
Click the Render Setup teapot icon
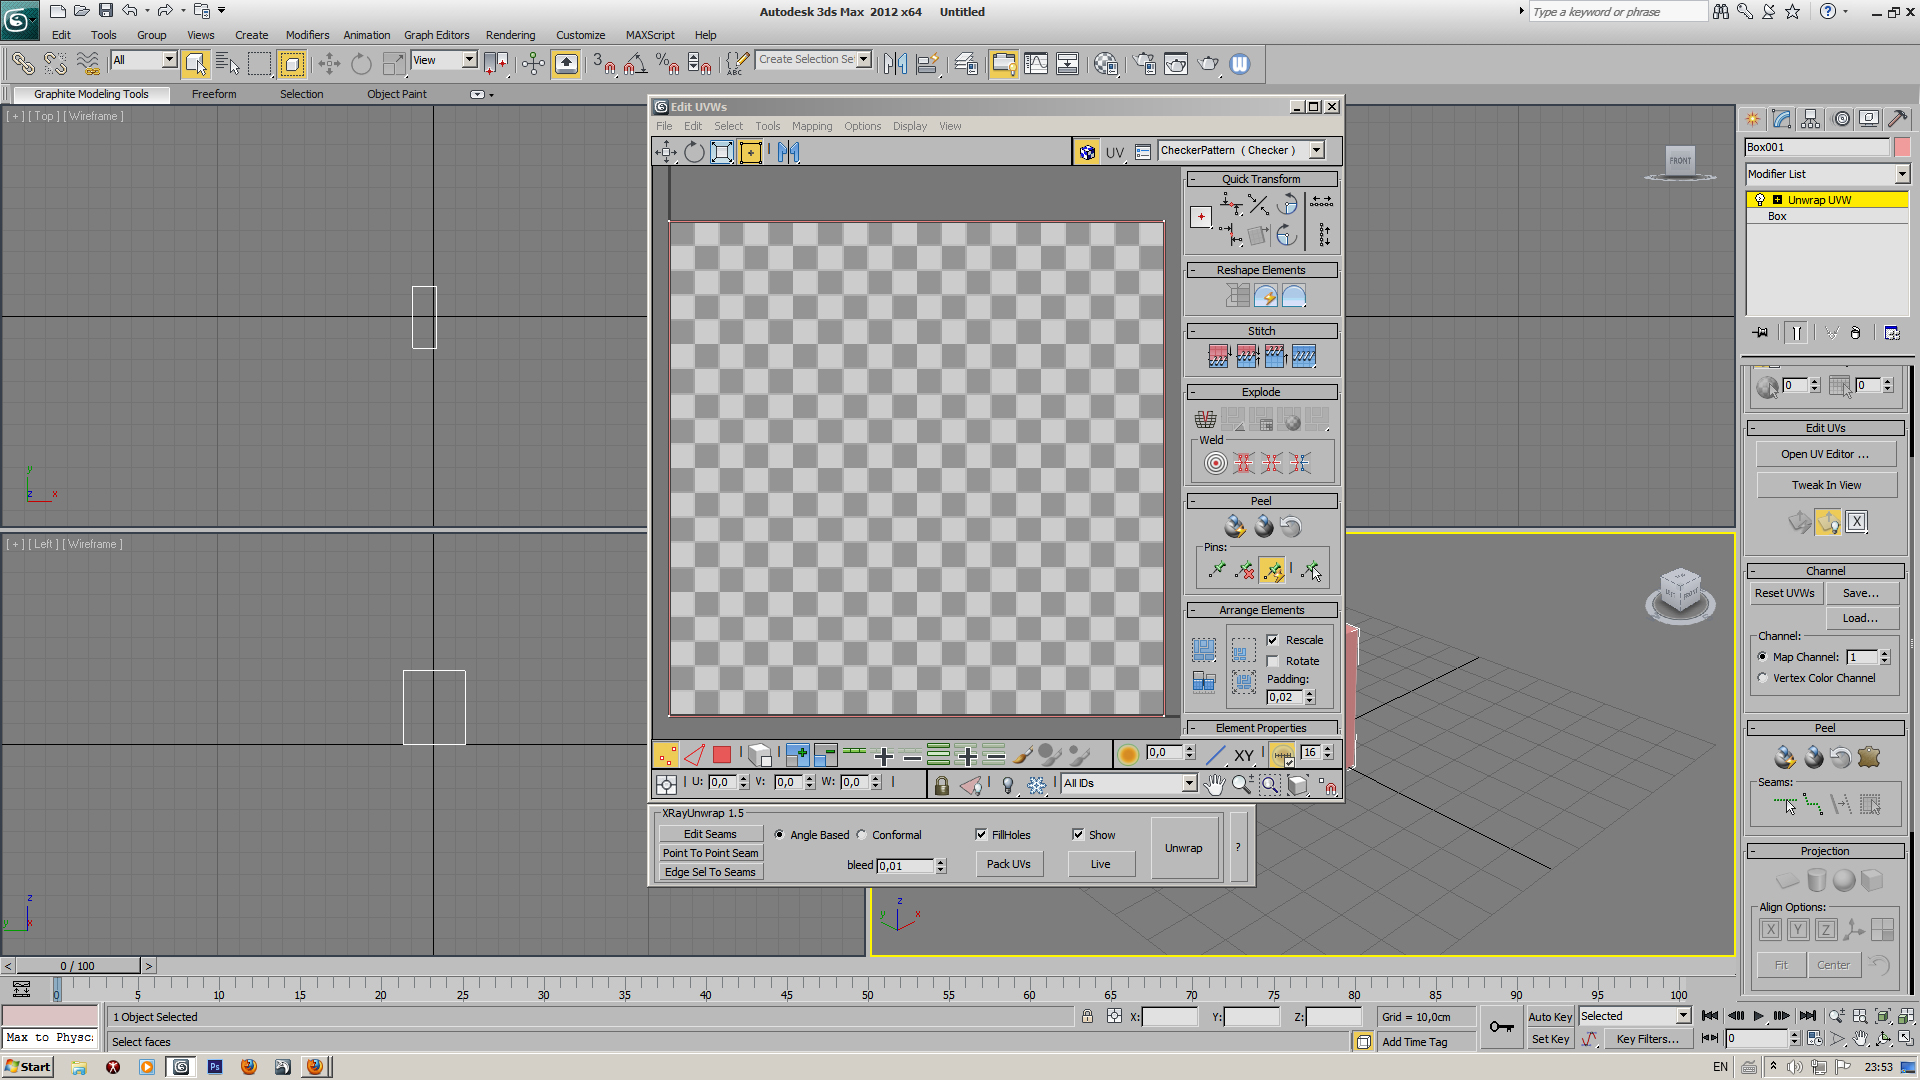(1144, 64)
